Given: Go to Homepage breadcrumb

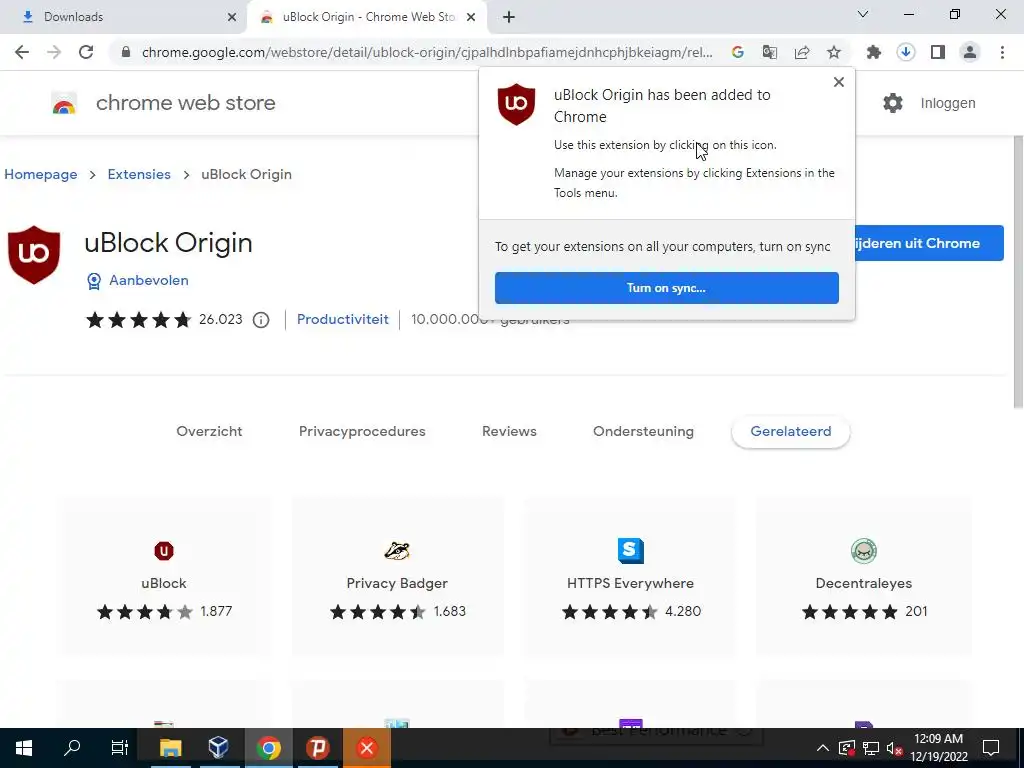Looking at the screenshot, I should pos(40,174).
